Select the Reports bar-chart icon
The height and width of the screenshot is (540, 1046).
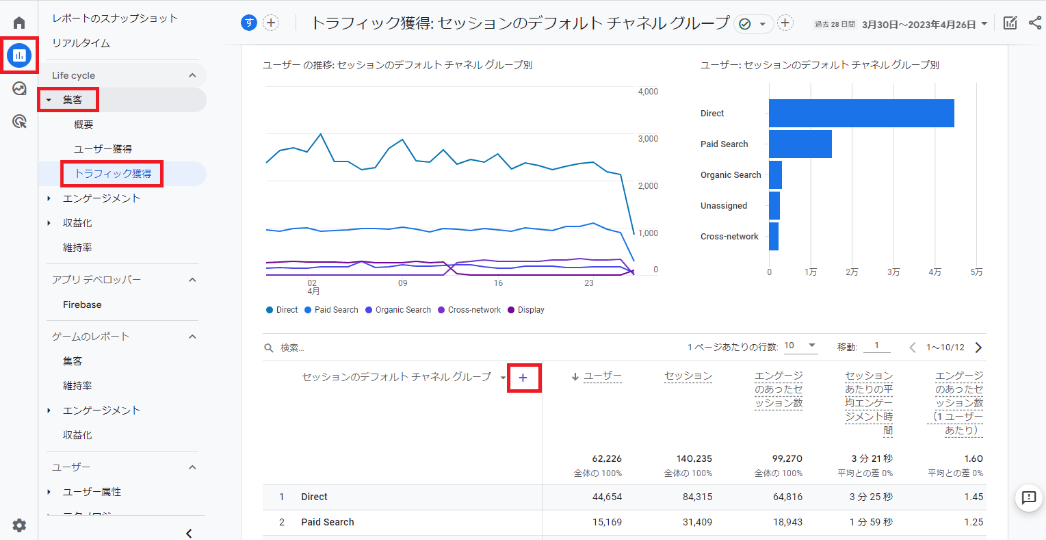coord(19,55)
